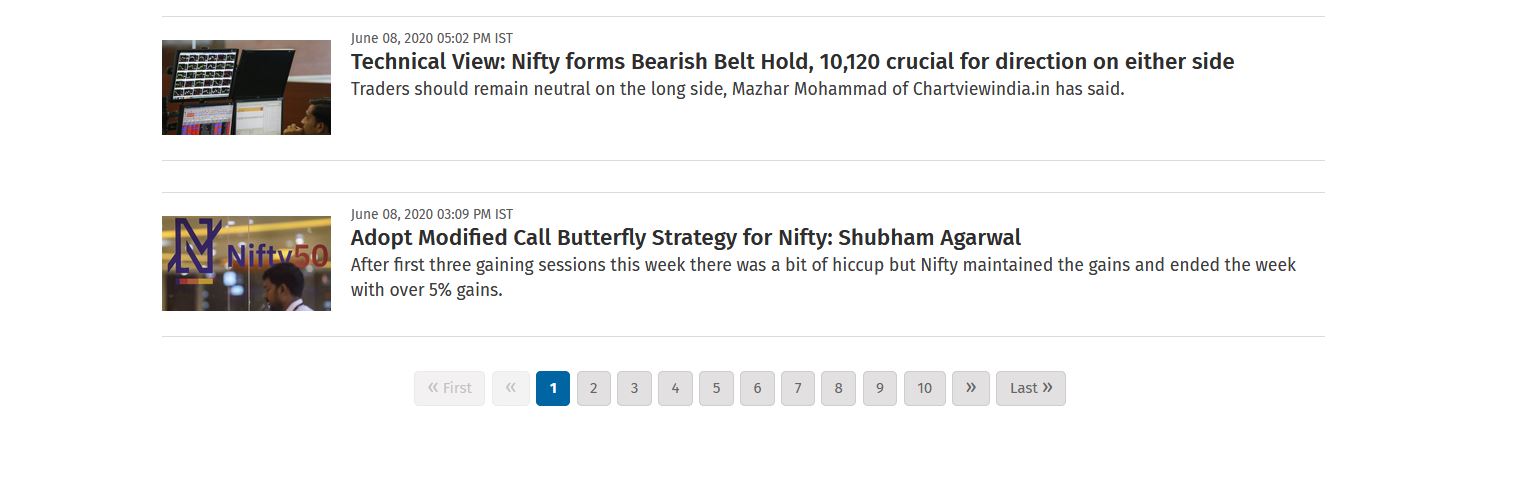Click the 5% gains article summary text
1524x500 pixels.
pyautogui.click(x=823, y=278)
